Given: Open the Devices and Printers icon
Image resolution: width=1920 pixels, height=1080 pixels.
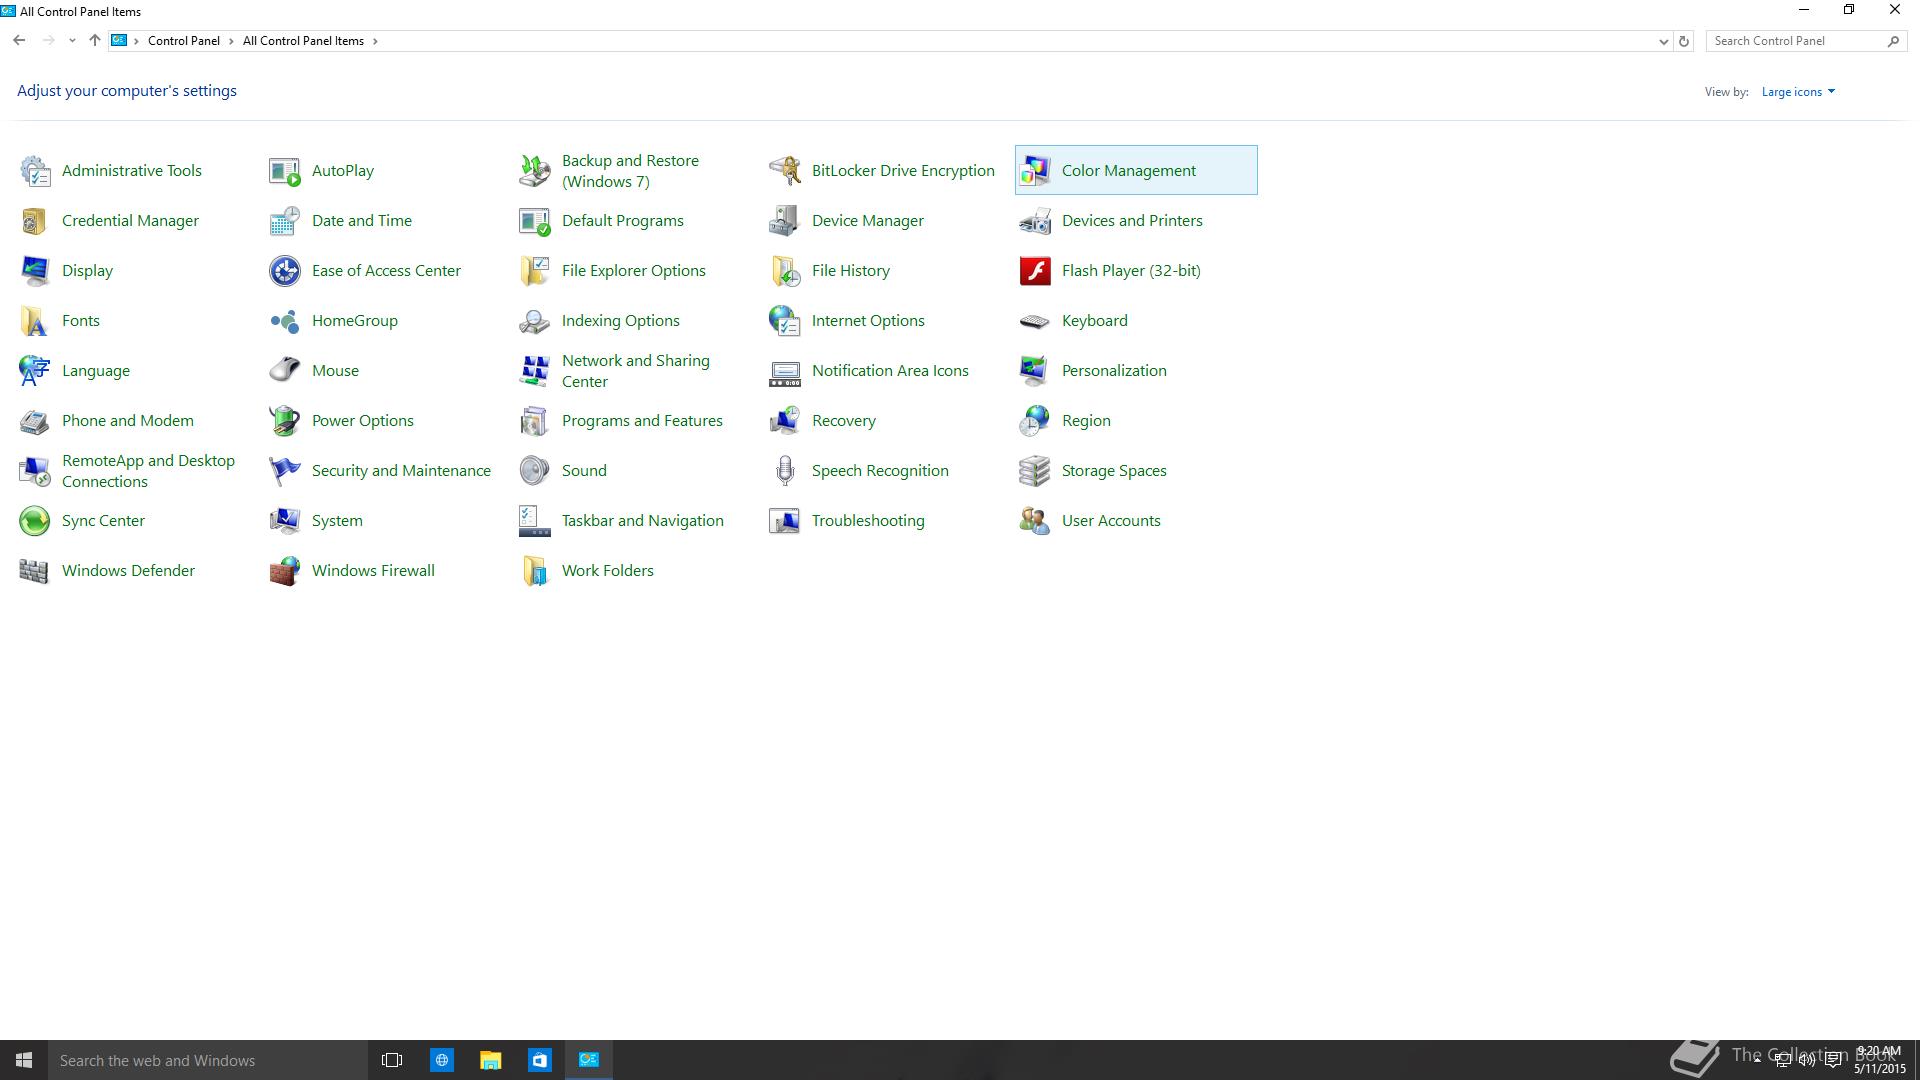Looking at the screenshot, I should coord(1035,221).
